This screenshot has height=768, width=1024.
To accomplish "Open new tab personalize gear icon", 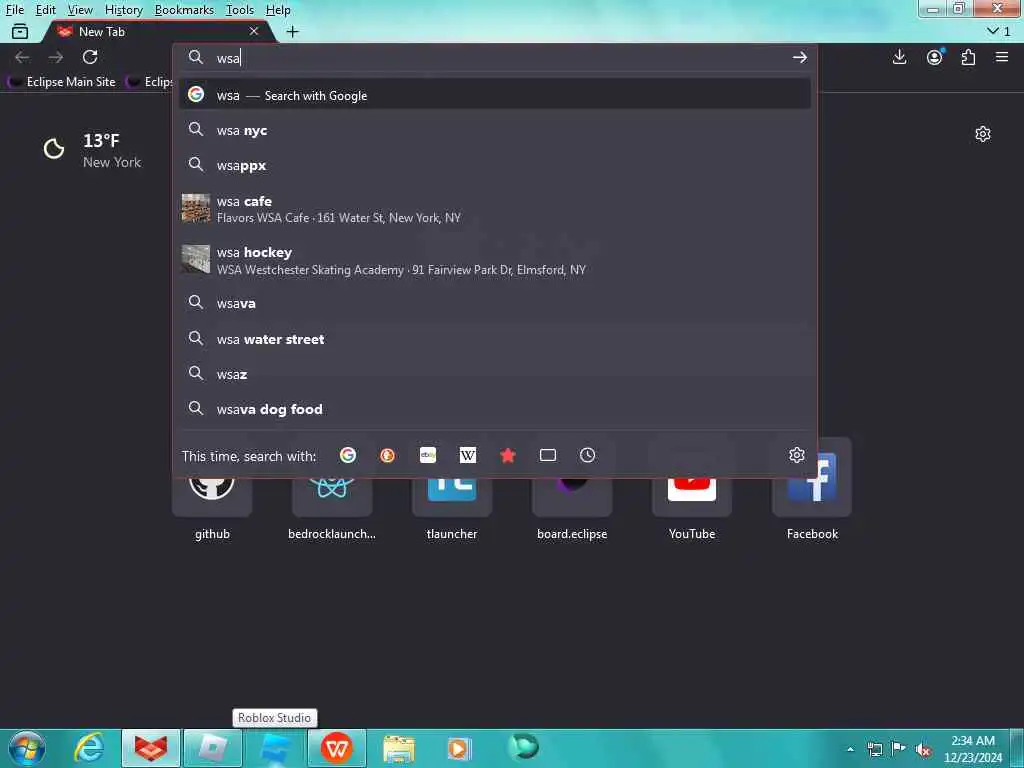I will click(983, 135).
